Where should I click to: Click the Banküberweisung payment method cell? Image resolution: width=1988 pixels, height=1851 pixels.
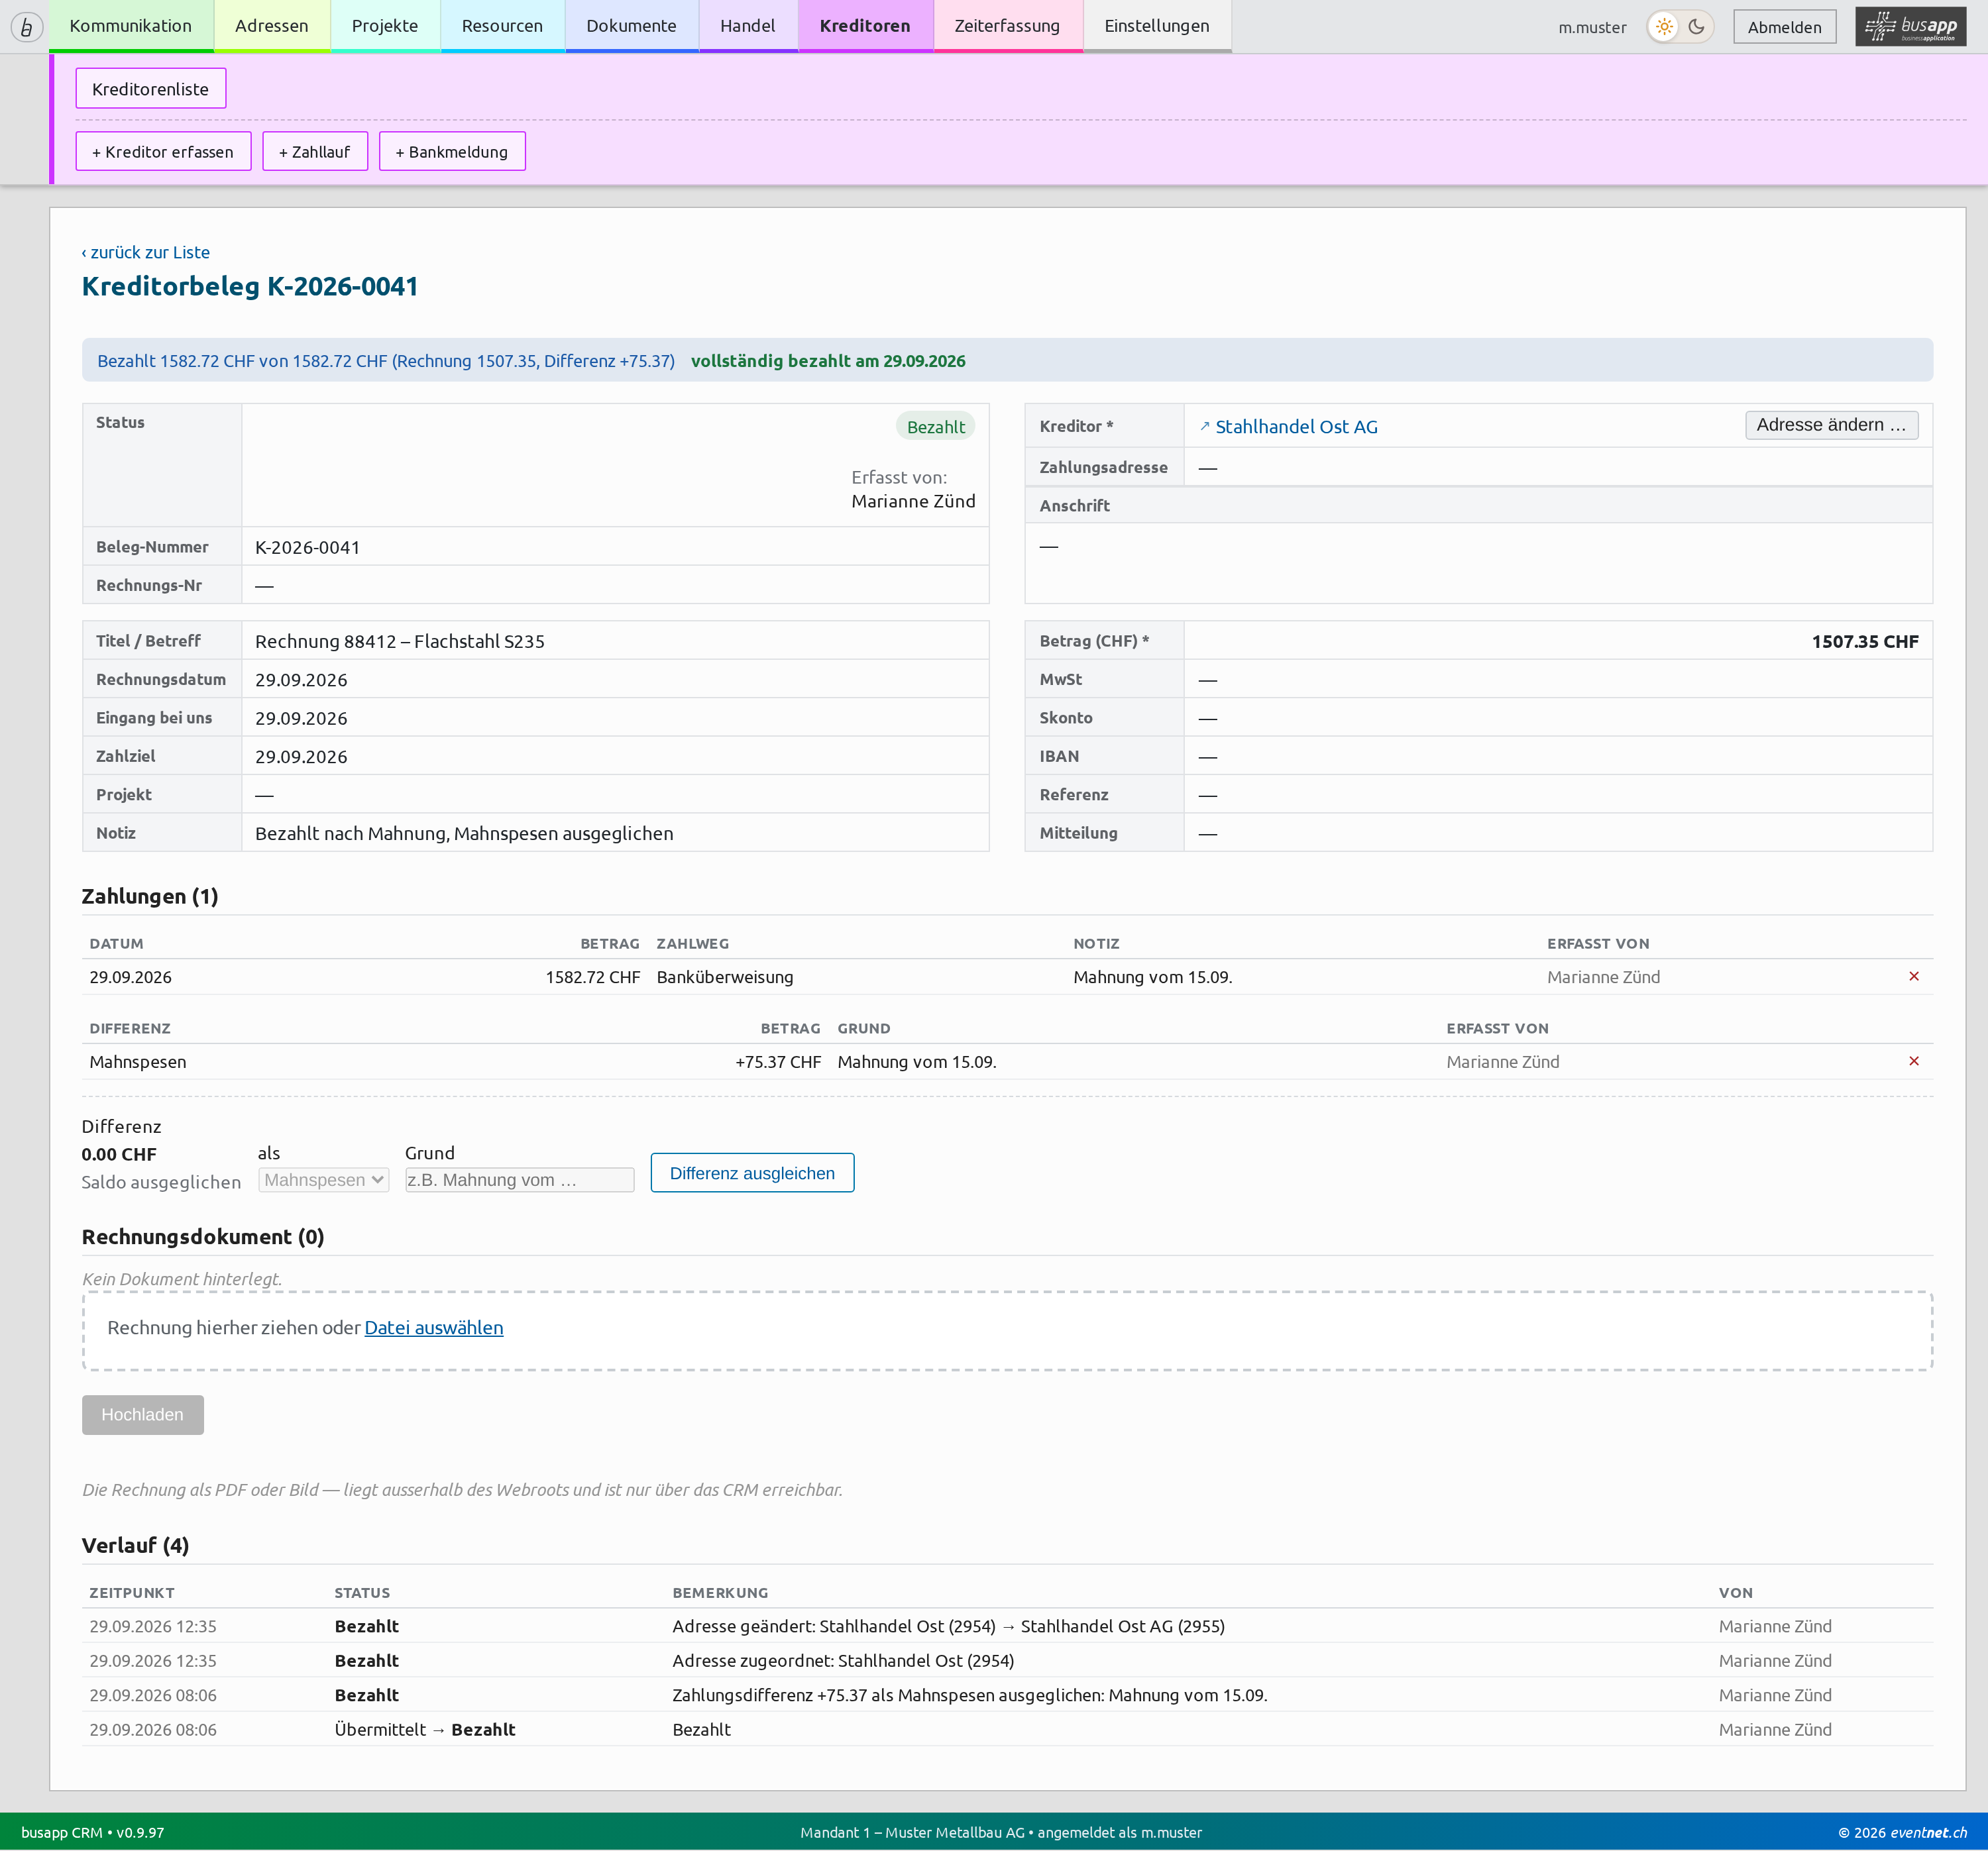[725, 977]
